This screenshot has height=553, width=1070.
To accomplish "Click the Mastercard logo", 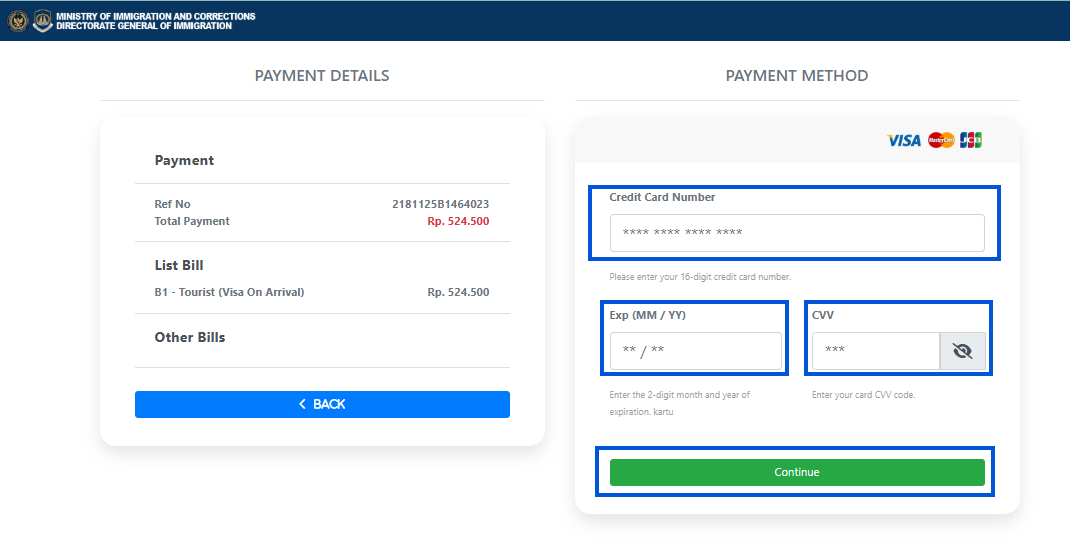I will click(x=941, y=140).
